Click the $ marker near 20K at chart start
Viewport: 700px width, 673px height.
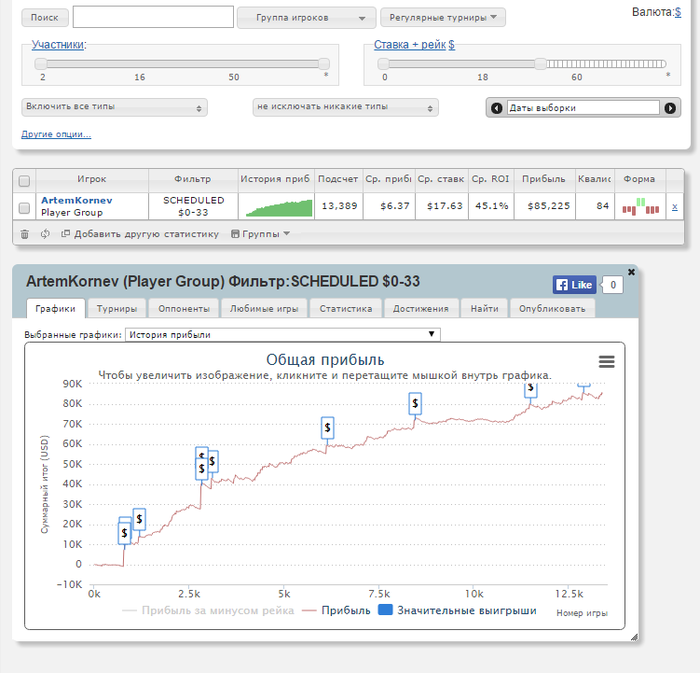pos(125,533)
